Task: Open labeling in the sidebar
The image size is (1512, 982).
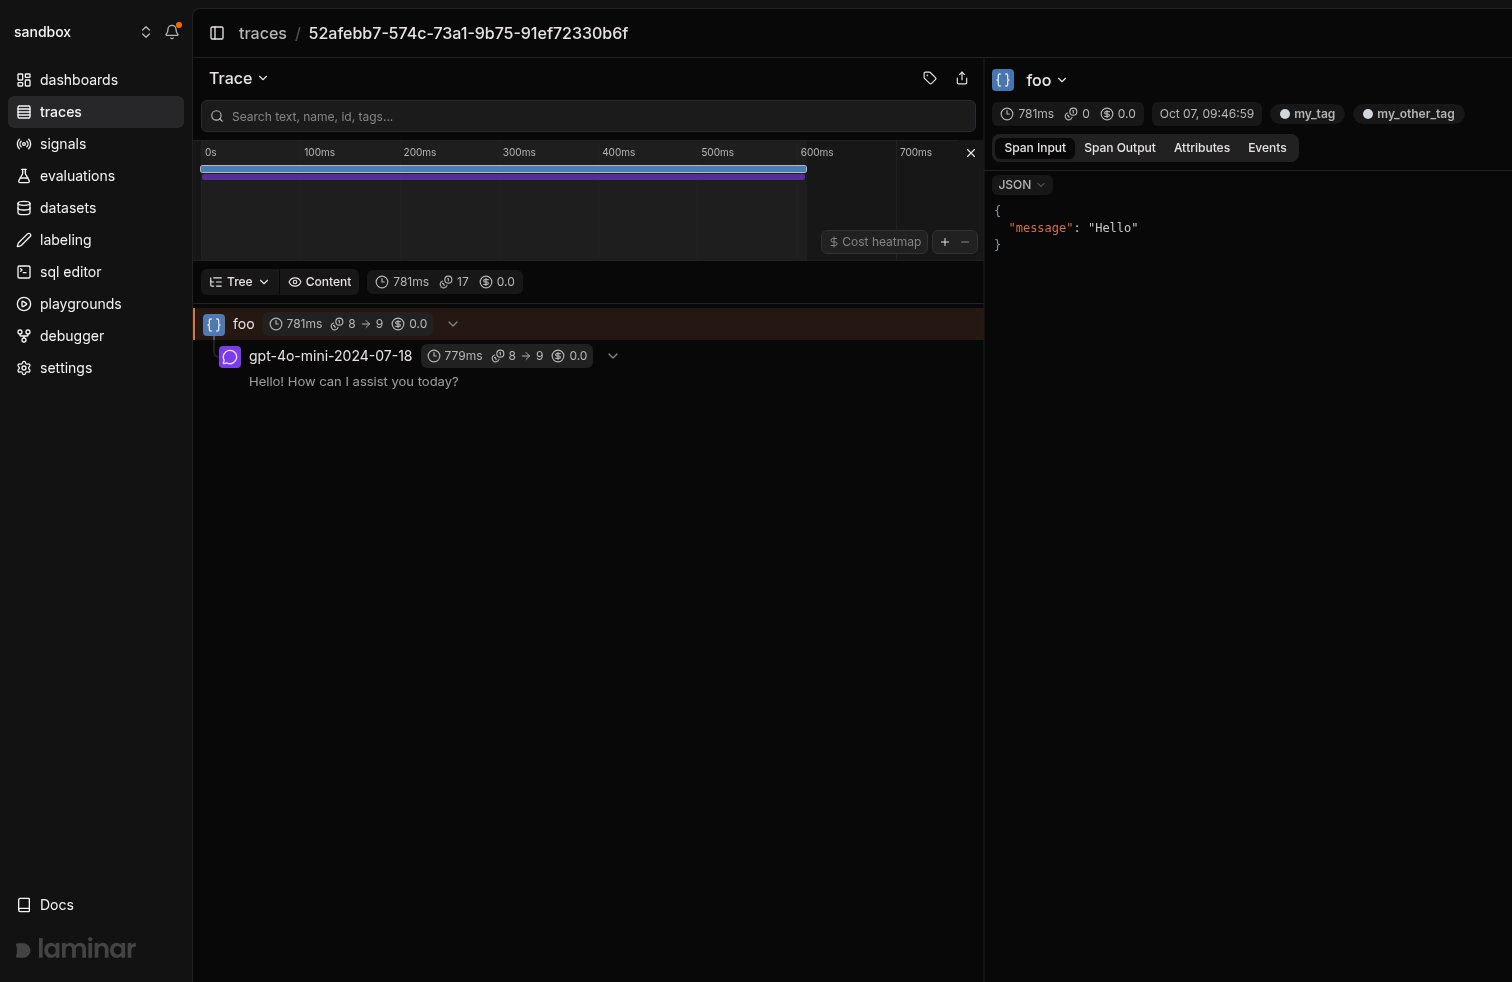Action: coord(96,240)
